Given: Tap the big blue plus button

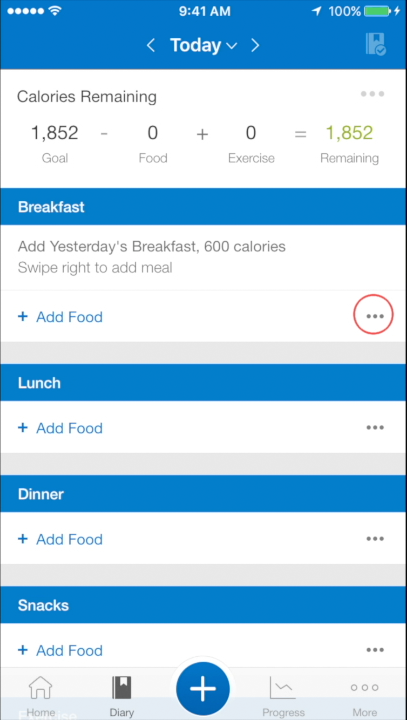Looking at the screenshot, I should (x=203, y=689).
